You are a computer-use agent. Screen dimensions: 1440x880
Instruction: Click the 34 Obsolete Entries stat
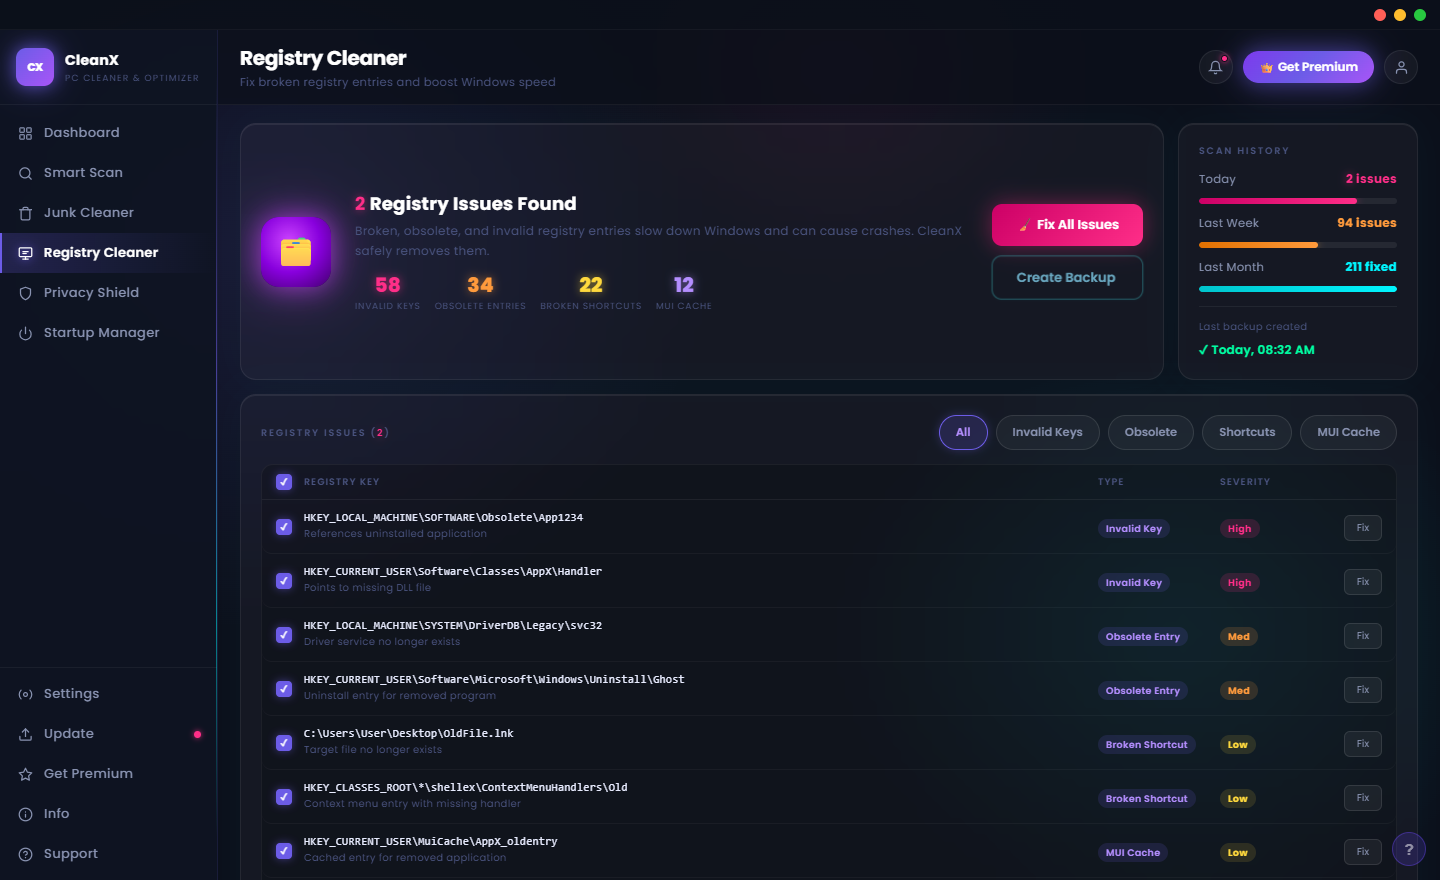point(480,292)
